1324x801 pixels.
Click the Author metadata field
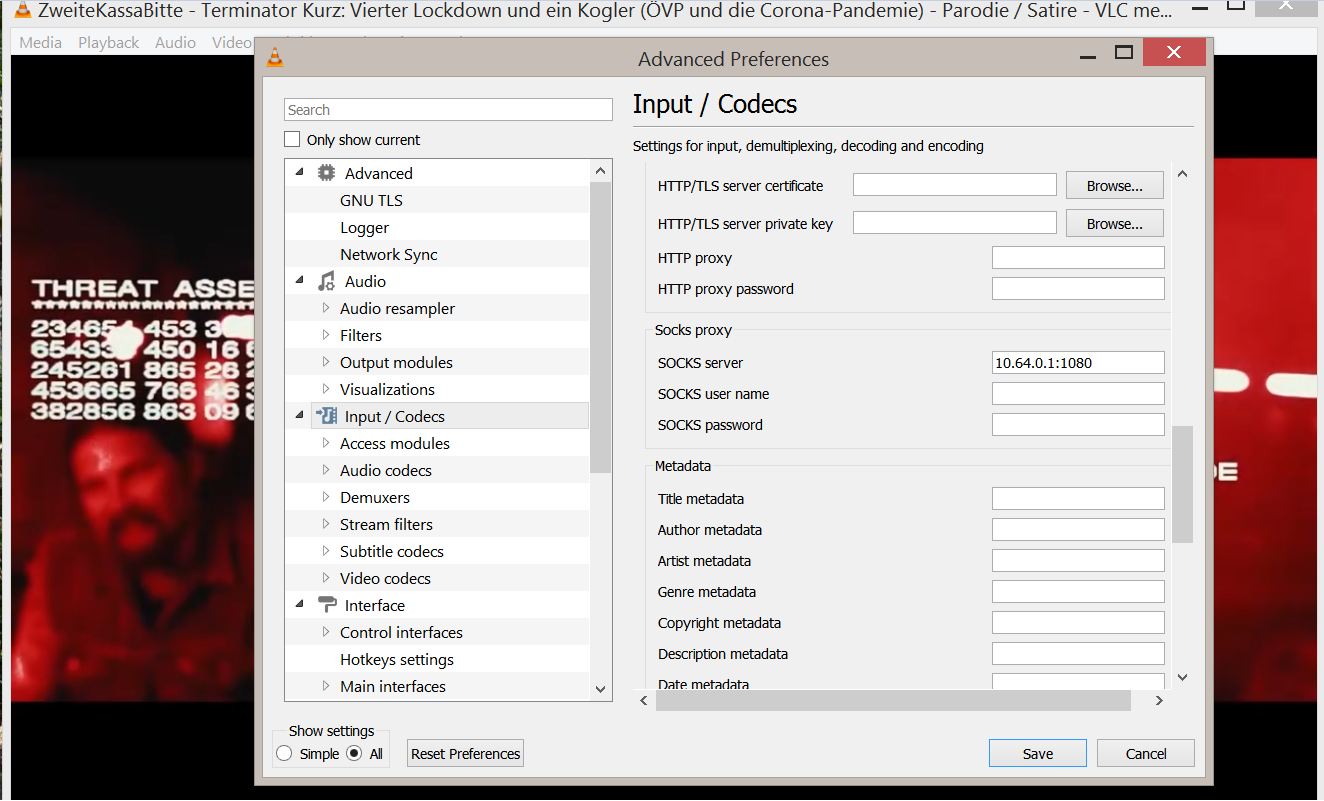(x=1078, y=530)
